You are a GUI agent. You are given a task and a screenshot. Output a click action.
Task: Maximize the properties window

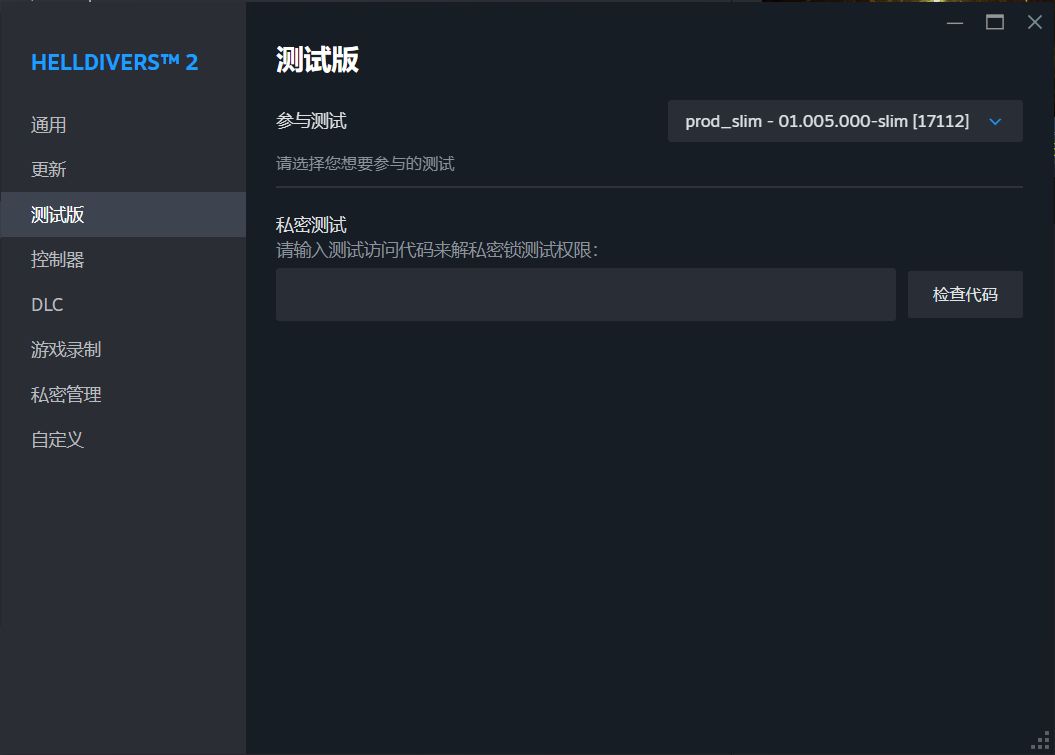(994, 22)
